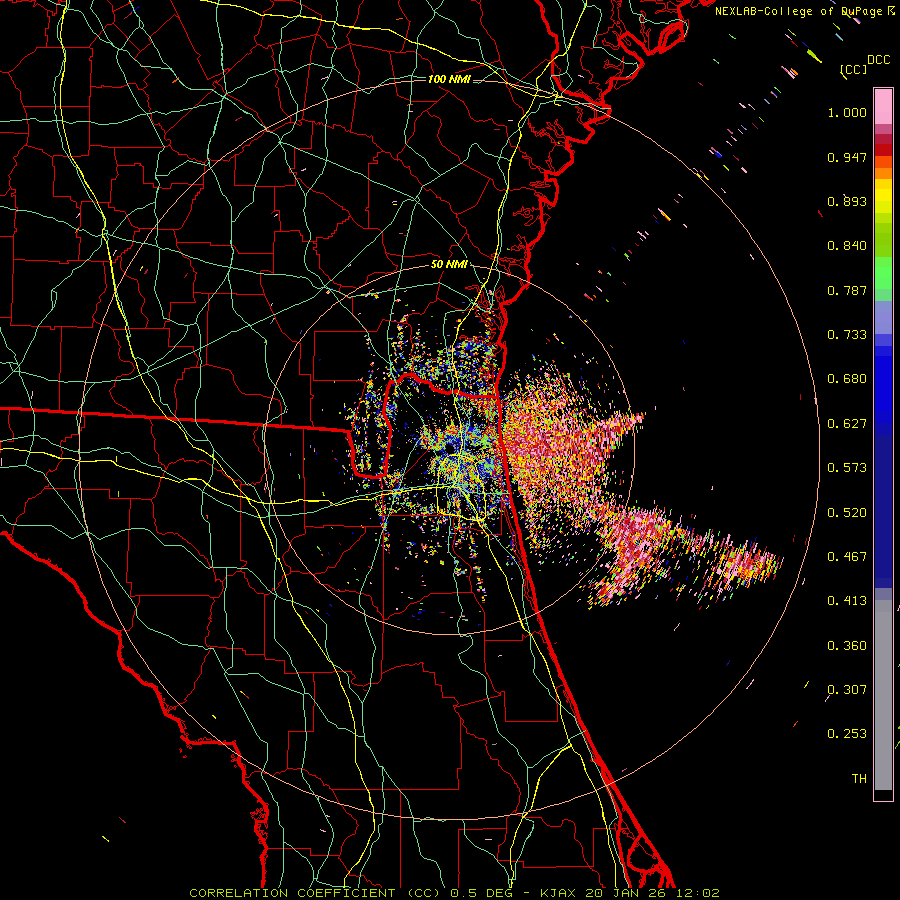Click the 0.733 legend value
The width and height of the screenshot is (900, 900).
click(x=847, y=335)
